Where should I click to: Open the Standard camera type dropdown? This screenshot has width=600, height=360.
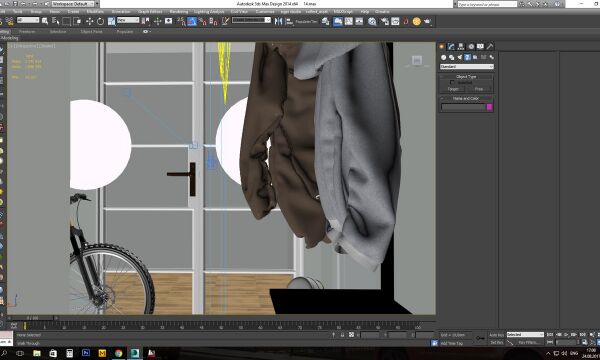coord(467,67)
